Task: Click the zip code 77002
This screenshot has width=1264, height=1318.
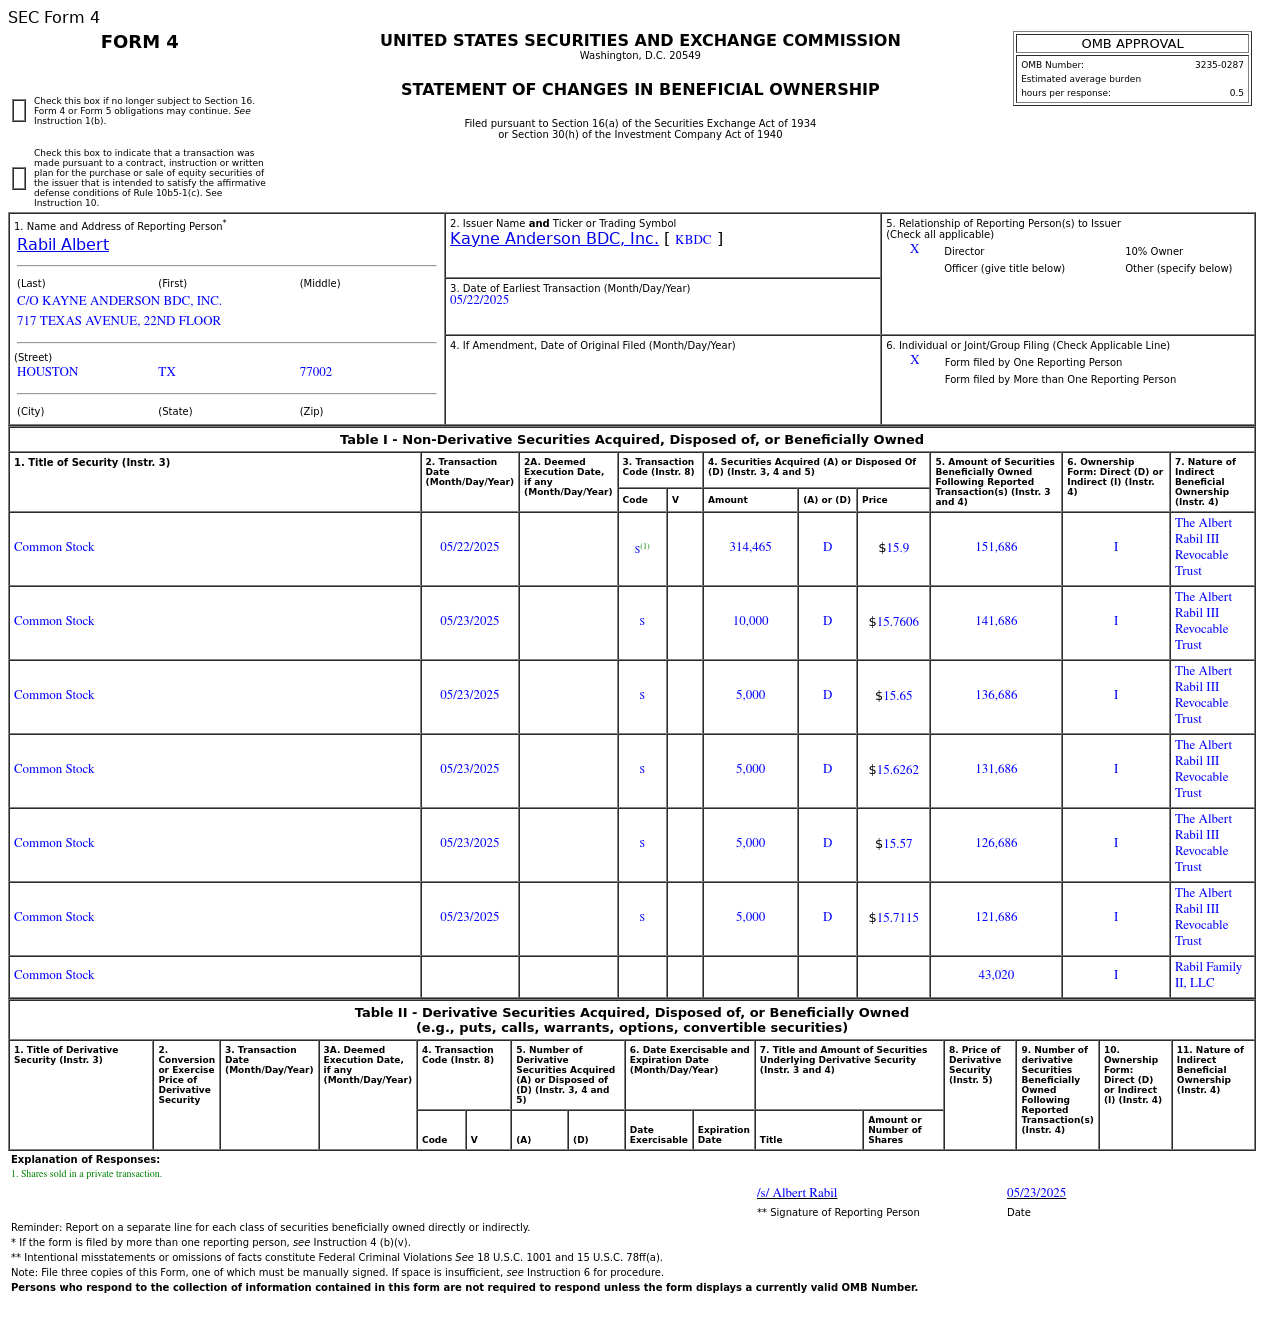Action: (316, 372)
